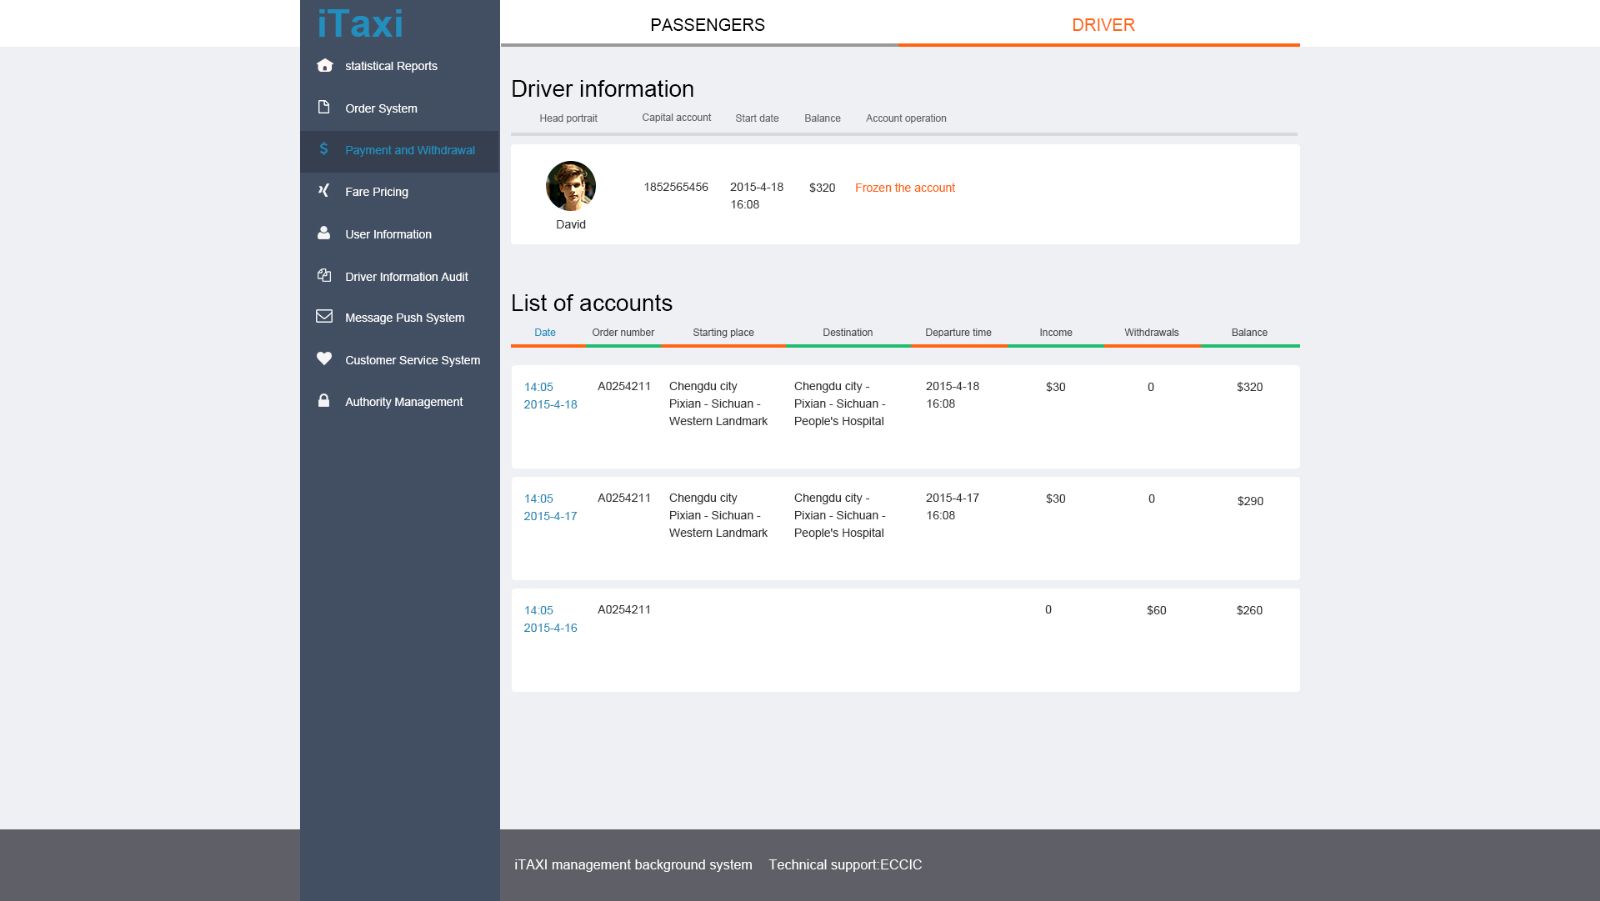The height and width of the screenshot is (901, 1600).
Task: Sort accounts by the Date column header
Action: 545,333
